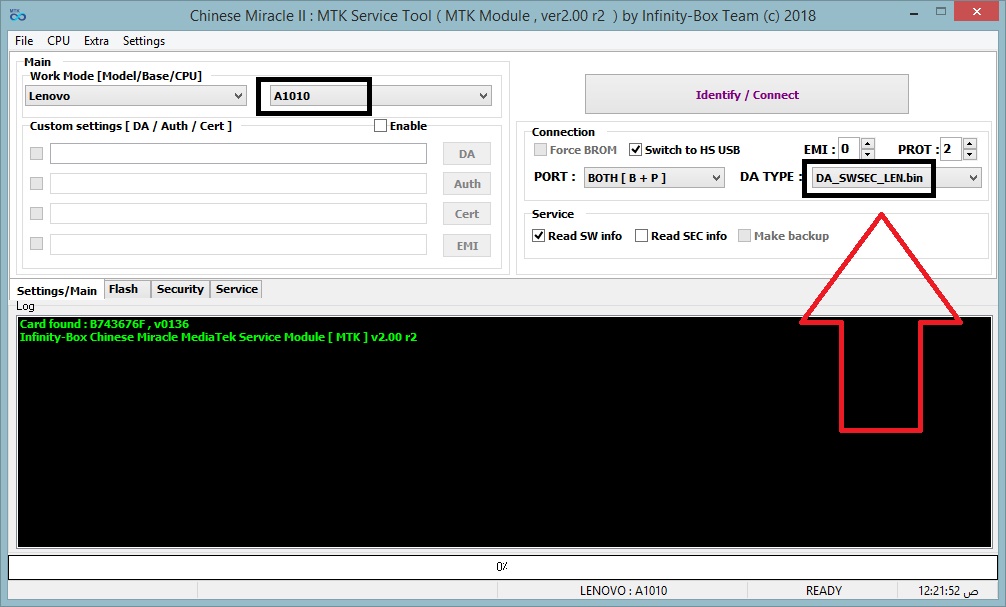
Task: Click the EMI browse button
Action: coord(467,245)
